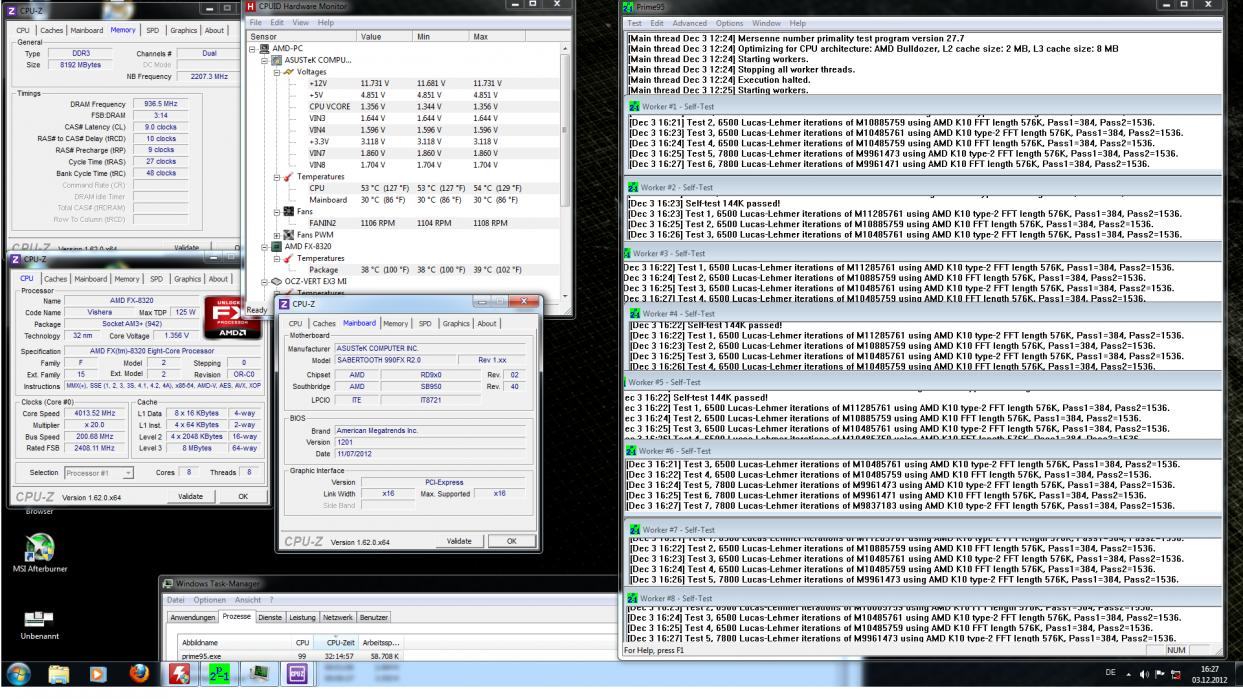1243x699 pixels.
Task: Collapse the ASUSTeK COMPU... tree node
Action: [x=266, y=60]
